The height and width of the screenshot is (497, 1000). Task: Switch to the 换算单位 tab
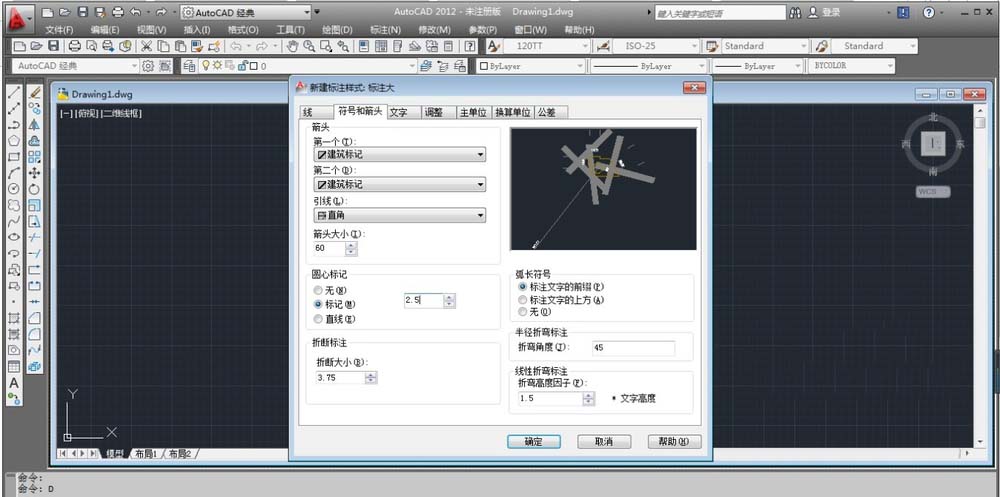[x=513, y=112]
